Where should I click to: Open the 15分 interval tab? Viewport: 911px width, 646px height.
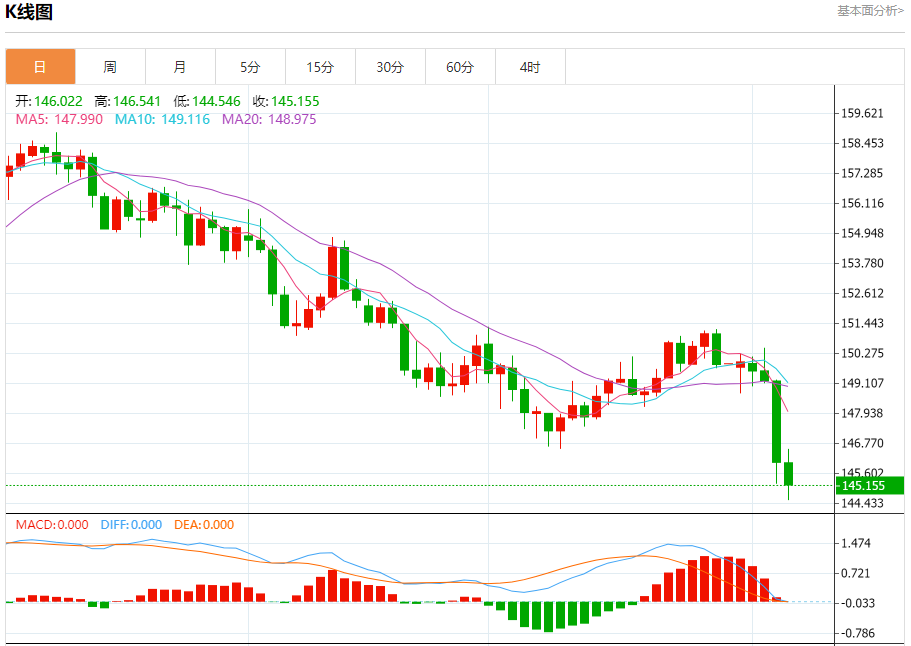(x=320, y=67)
